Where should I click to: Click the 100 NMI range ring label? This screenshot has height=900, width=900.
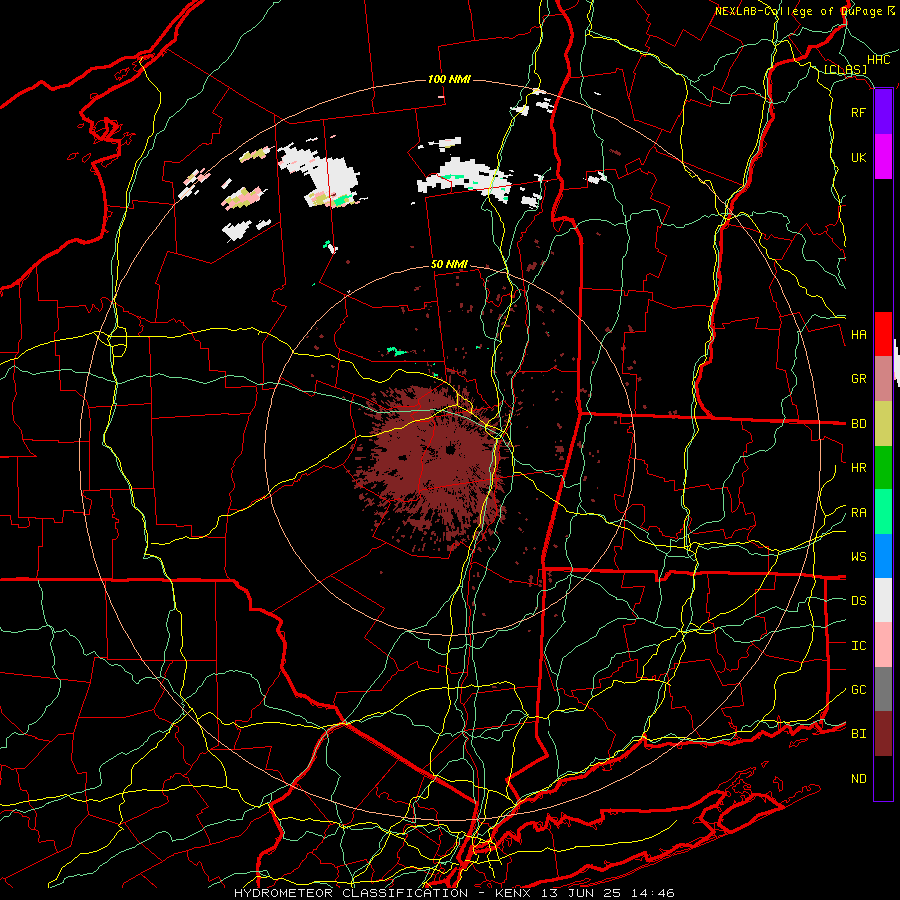449,79
